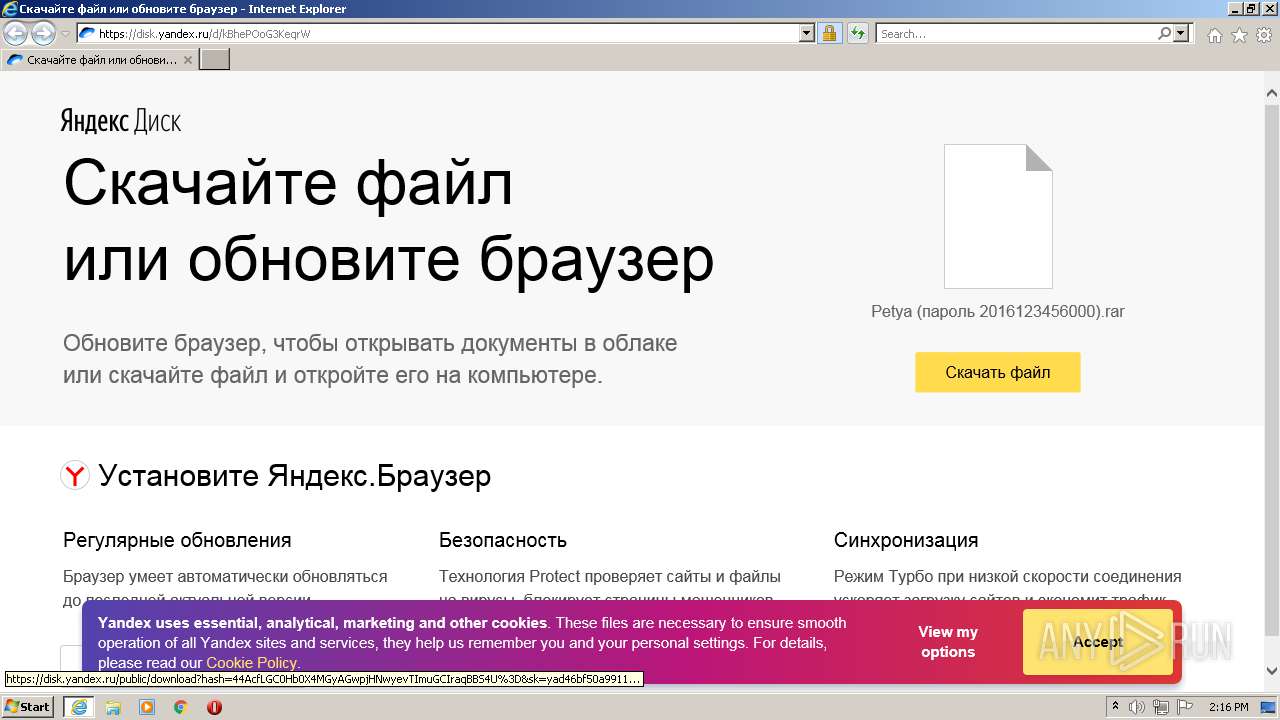Open Internet Explorer taskbar icon
1280x720 pixels.
pos(78,707)
